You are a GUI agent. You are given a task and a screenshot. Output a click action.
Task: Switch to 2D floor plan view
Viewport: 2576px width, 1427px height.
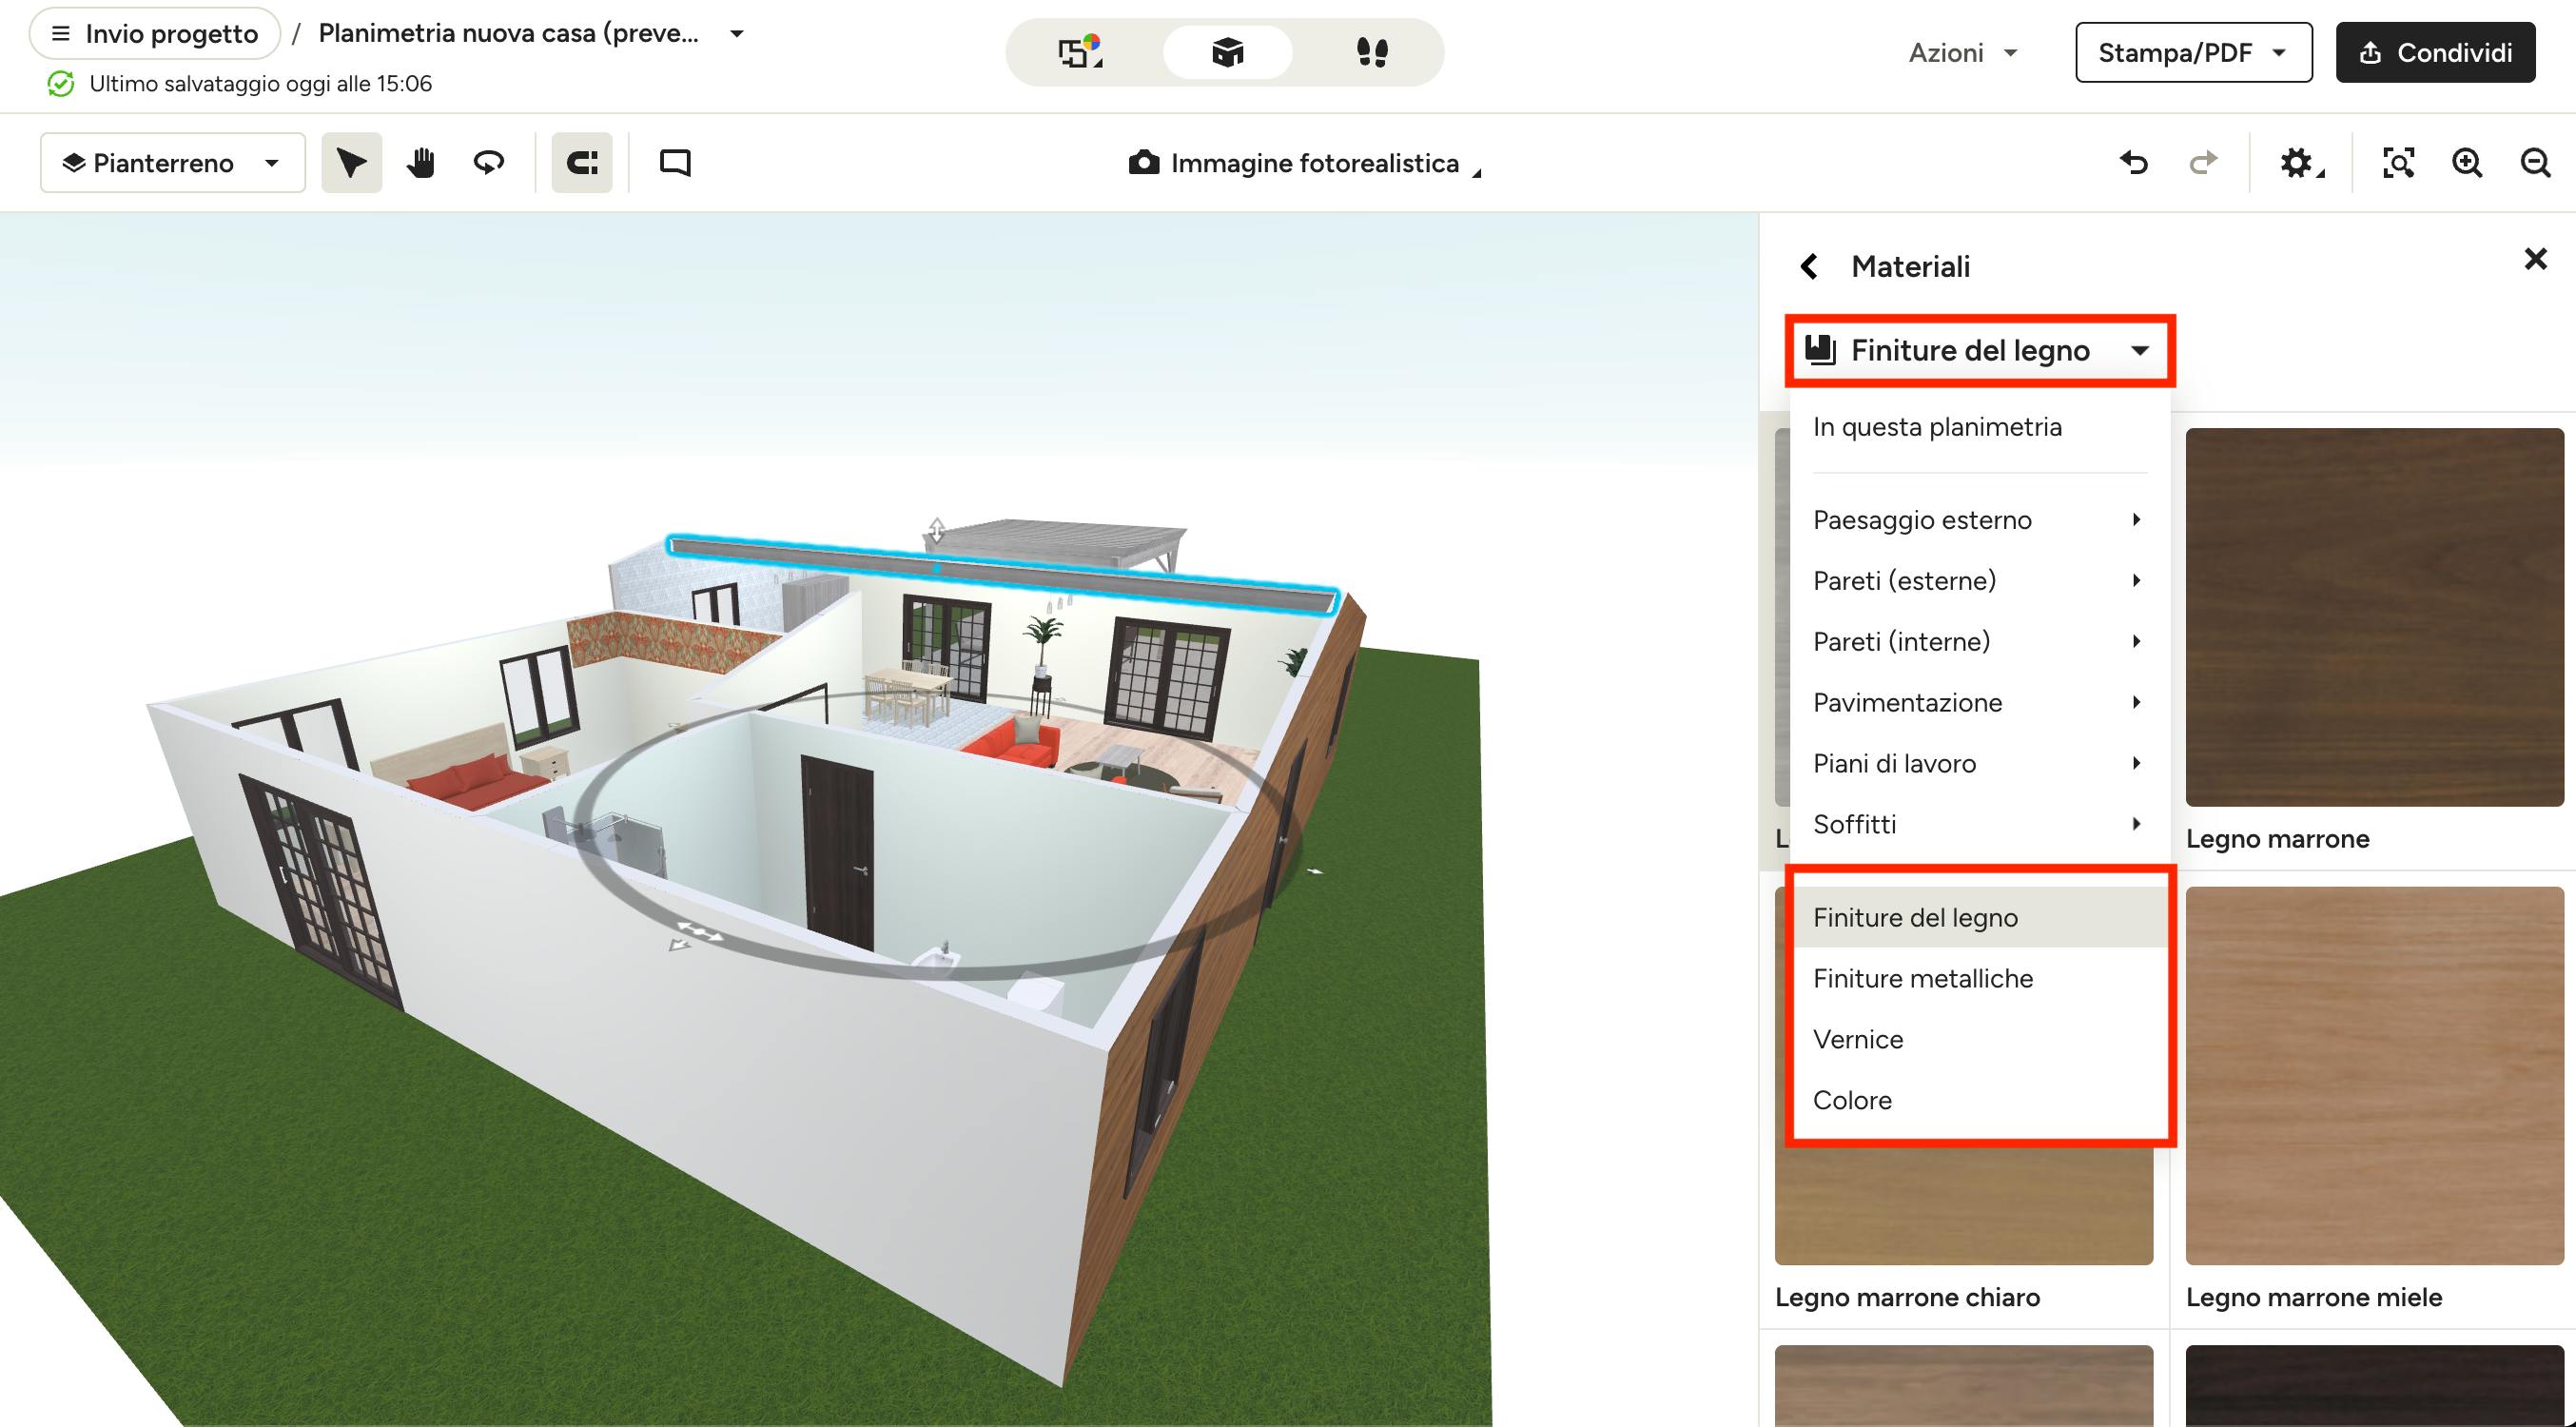pos(1080,52)
